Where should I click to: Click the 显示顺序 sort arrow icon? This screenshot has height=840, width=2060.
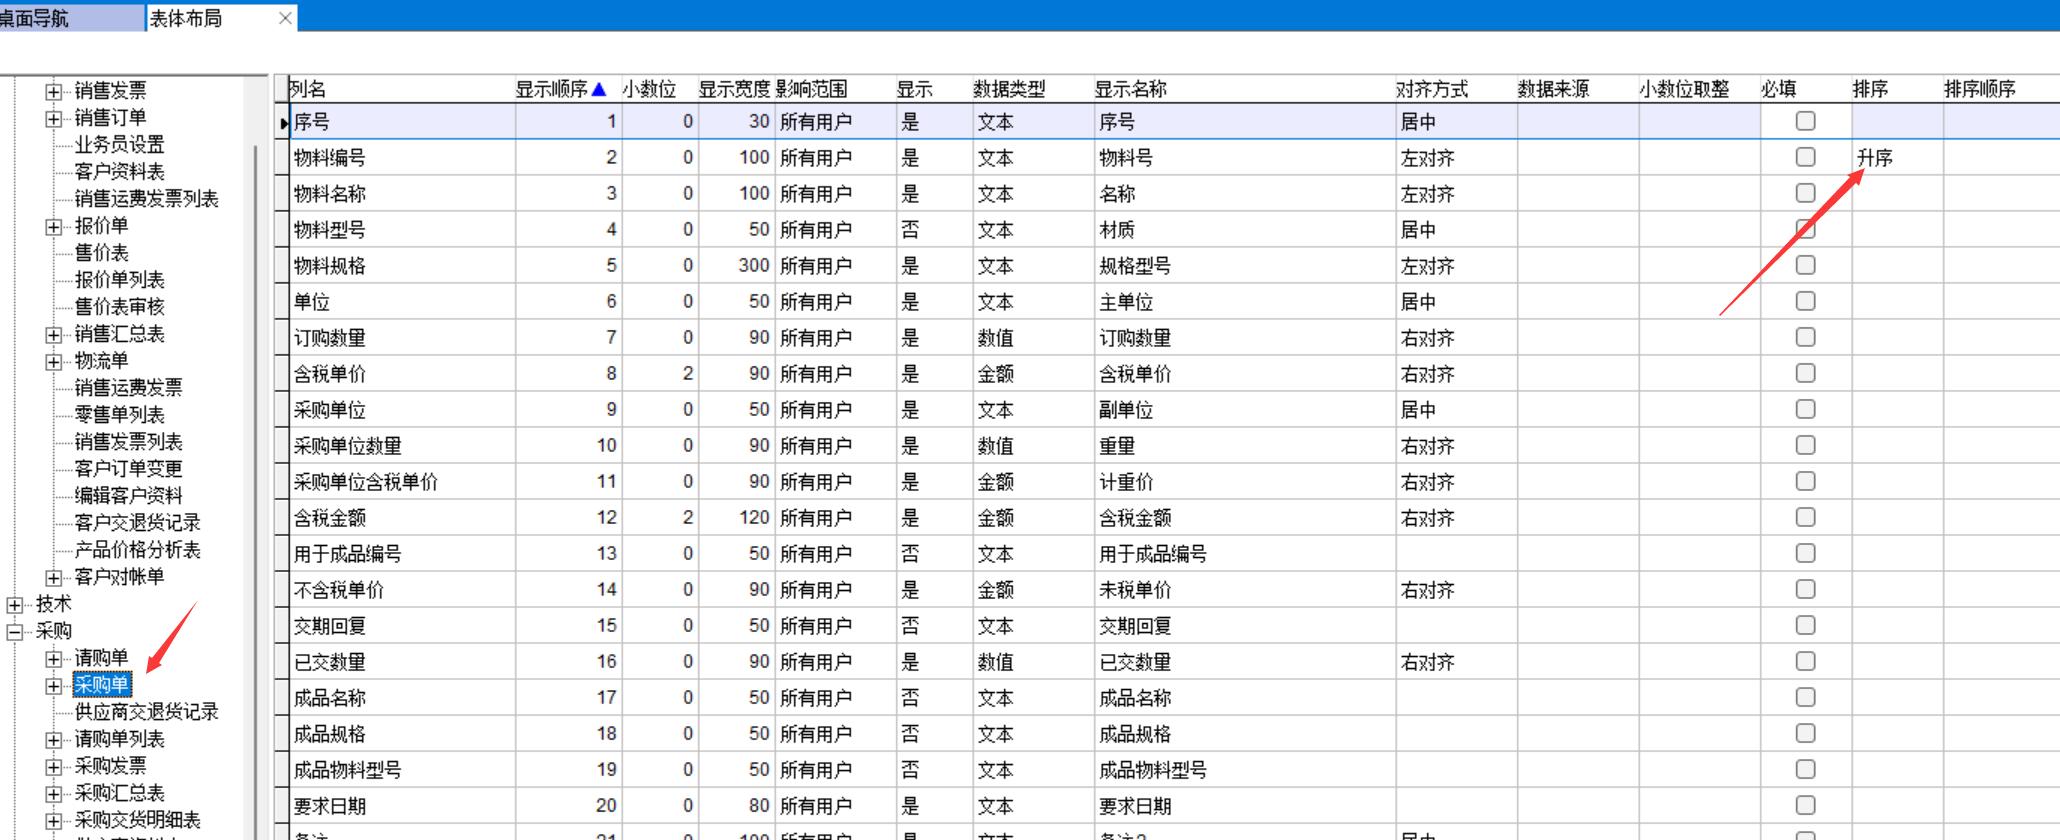point(599,89)
